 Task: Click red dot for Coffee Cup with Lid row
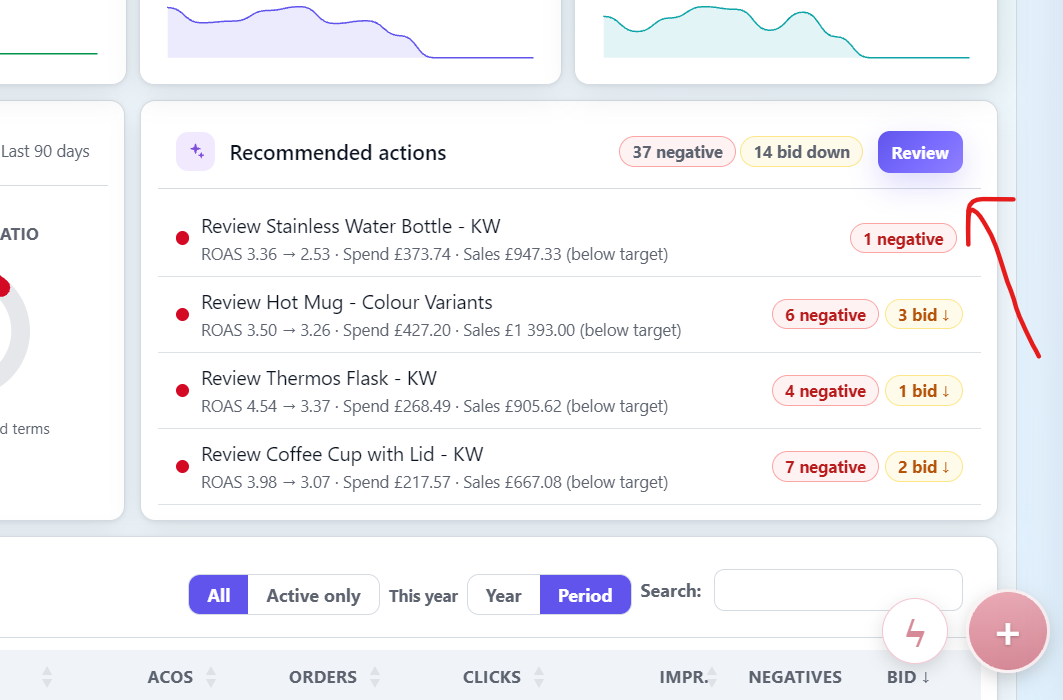point(182,466)
